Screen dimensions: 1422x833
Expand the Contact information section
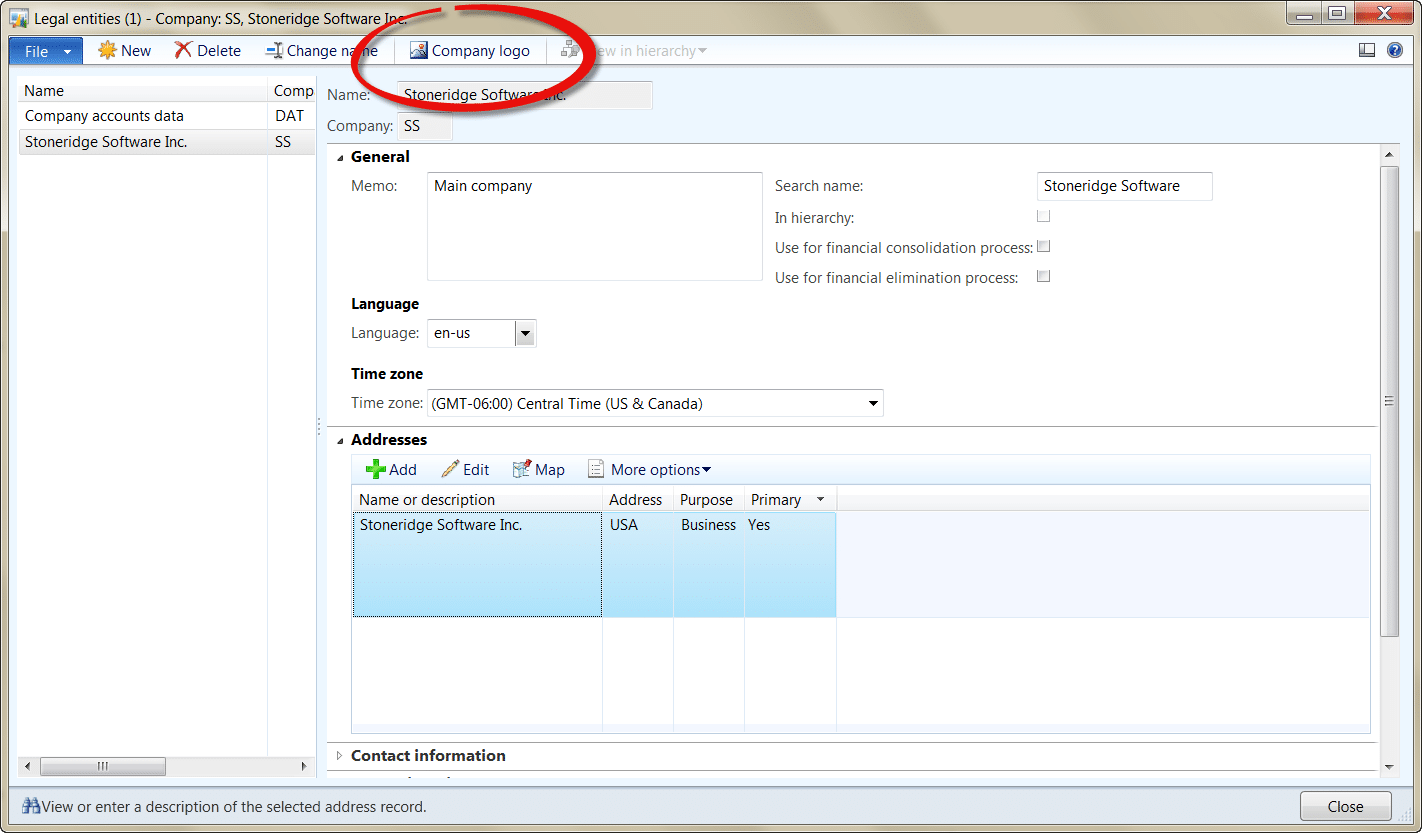point(339,756)
